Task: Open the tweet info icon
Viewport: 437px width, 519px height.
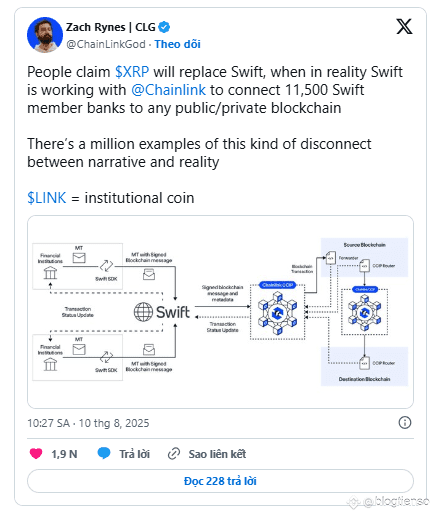Action: (405, 423)
